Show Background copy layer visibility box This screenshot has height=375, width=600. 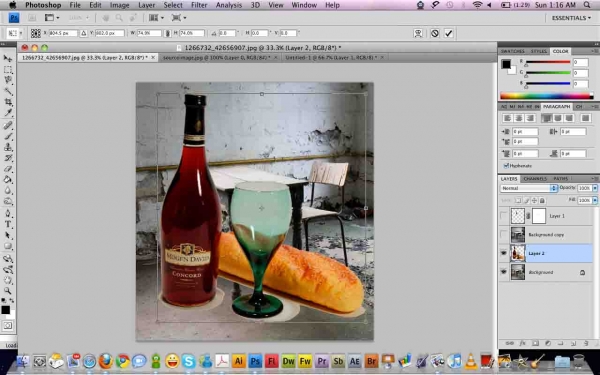coord(504,235)
